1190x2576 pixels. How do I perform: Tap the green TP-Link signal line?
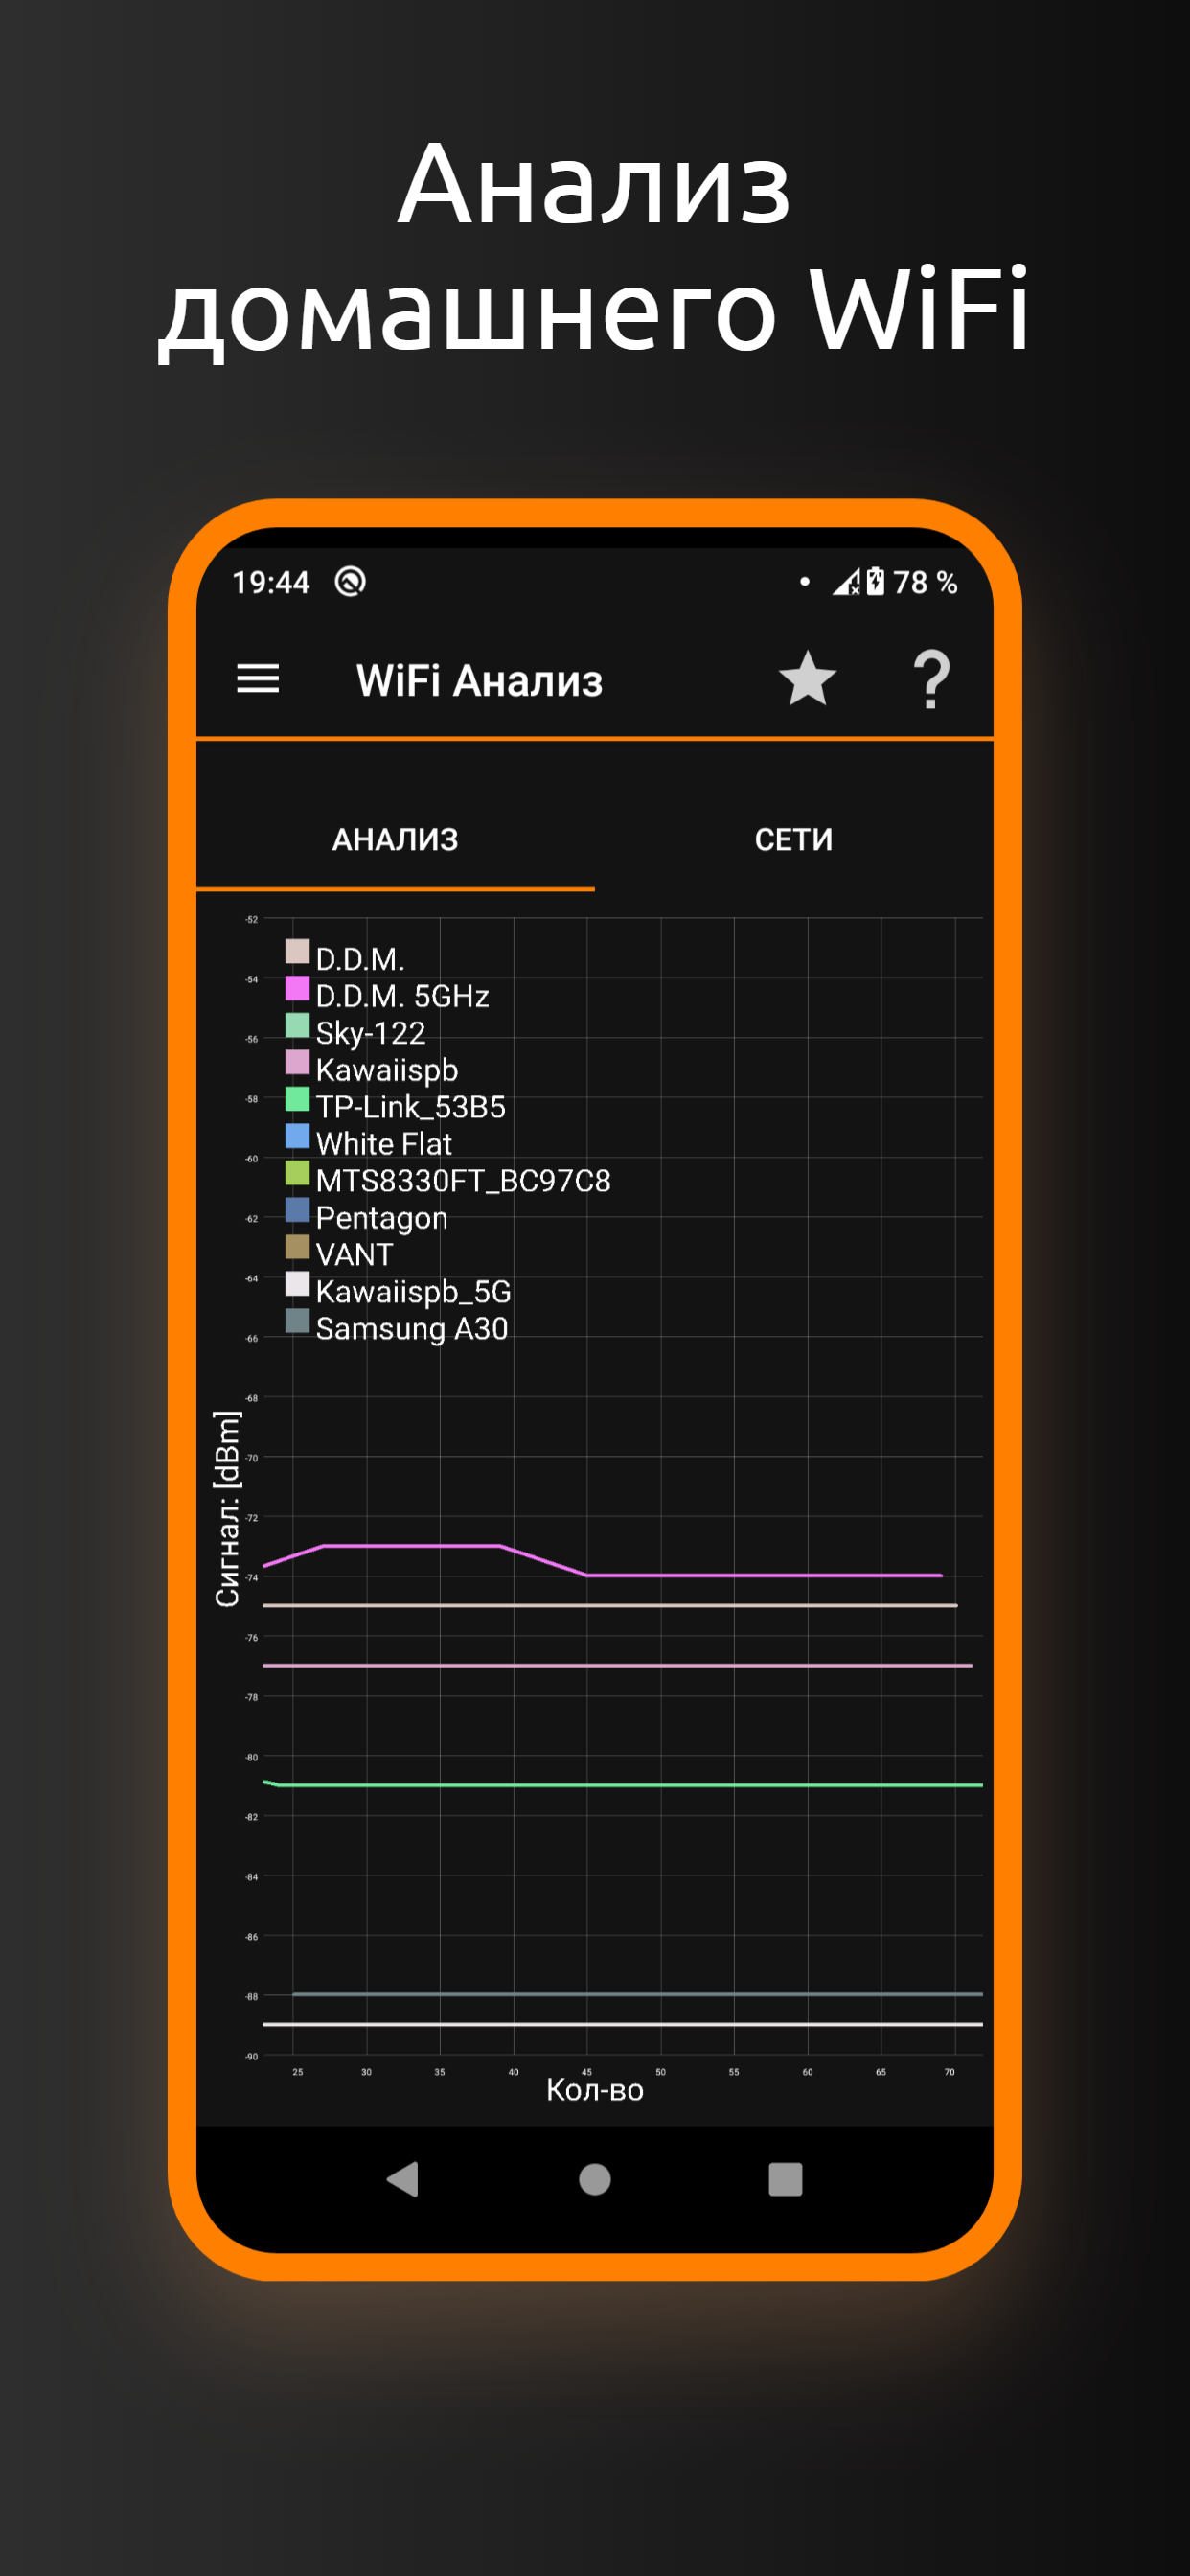(622, 1785)
